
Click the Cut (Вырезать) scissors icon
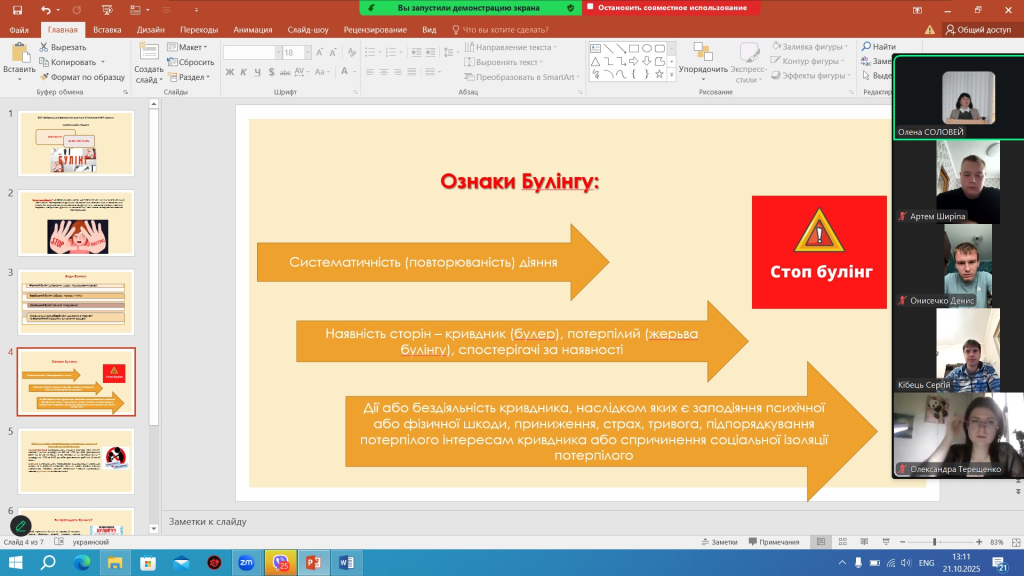click(x=44, y=47)
